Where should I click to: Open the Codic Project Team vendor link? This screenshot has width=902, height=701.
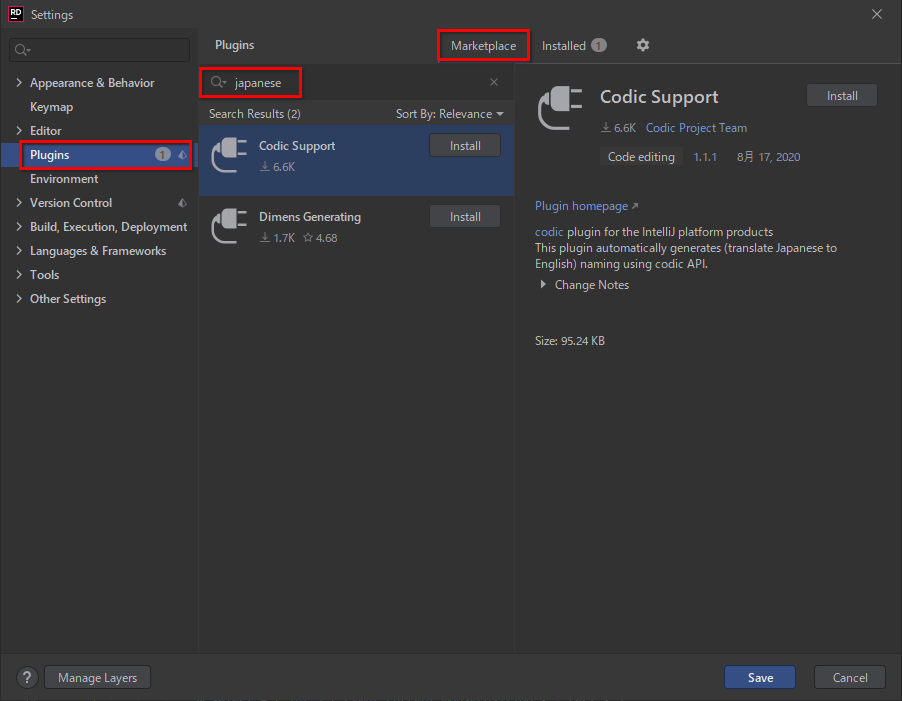[x=696, y=128]
